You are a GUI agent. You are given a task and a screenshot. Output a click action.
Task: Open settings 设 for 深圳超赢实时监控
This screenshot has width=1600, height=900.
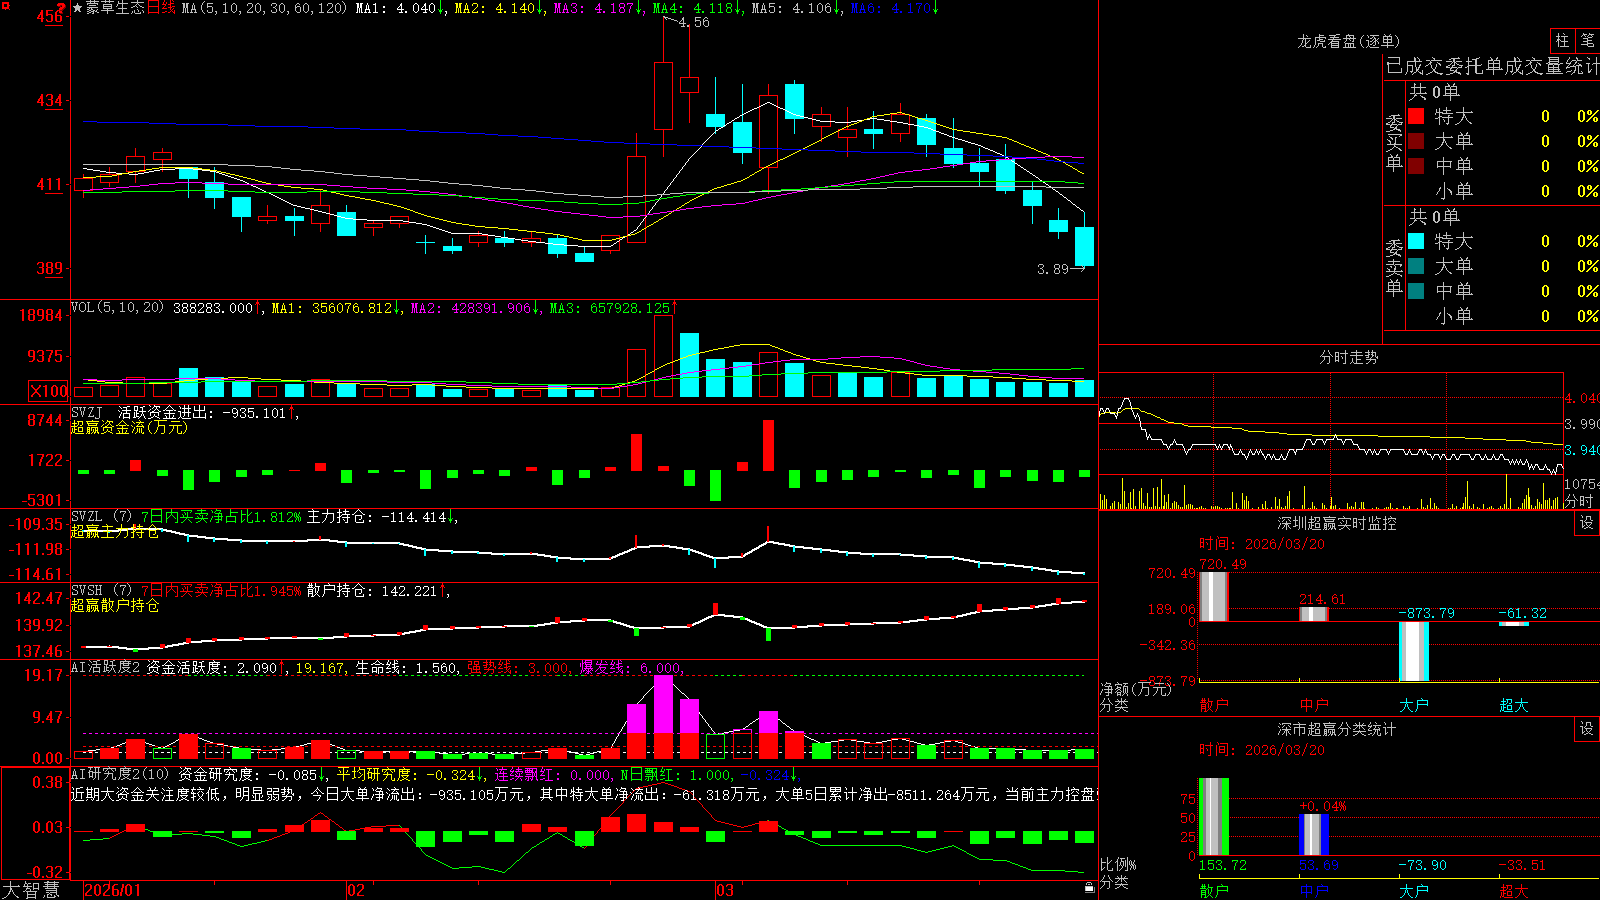click(x=1587, y=523)
